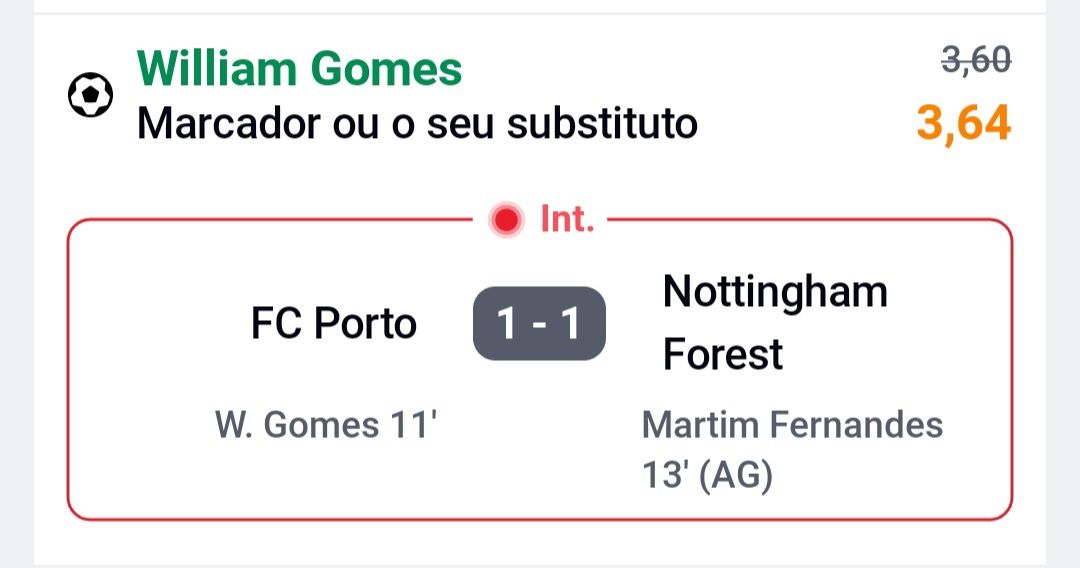Click the soccer ball icon

(x=90, y=96)
